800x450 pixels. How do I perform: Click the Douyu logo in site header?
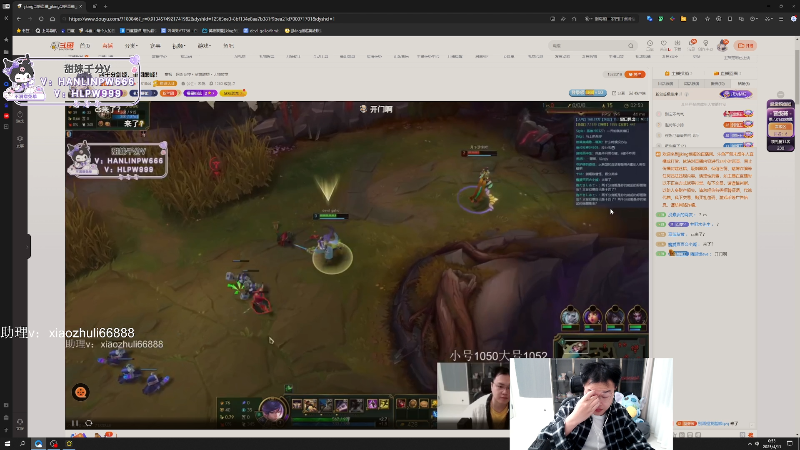[62, 45]
